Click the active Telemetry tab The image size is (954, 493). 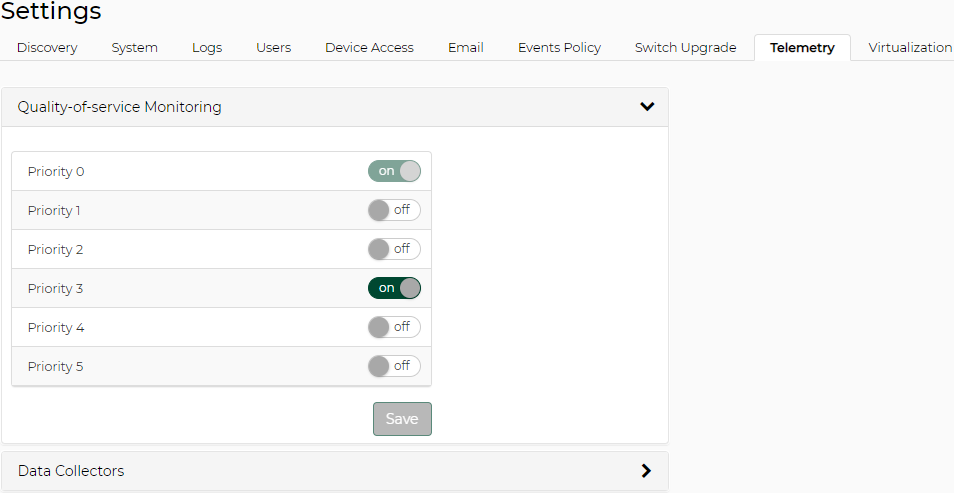(x=802, y=48)
